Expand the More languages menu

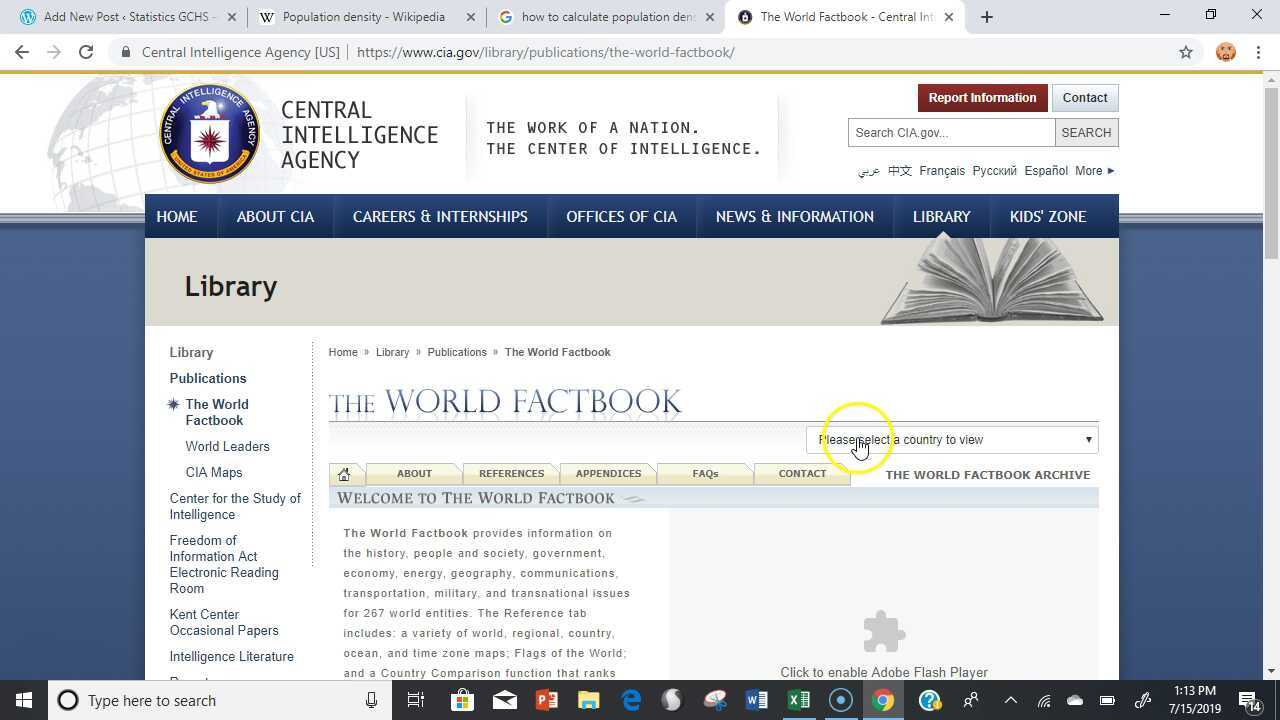point(1094,171)
